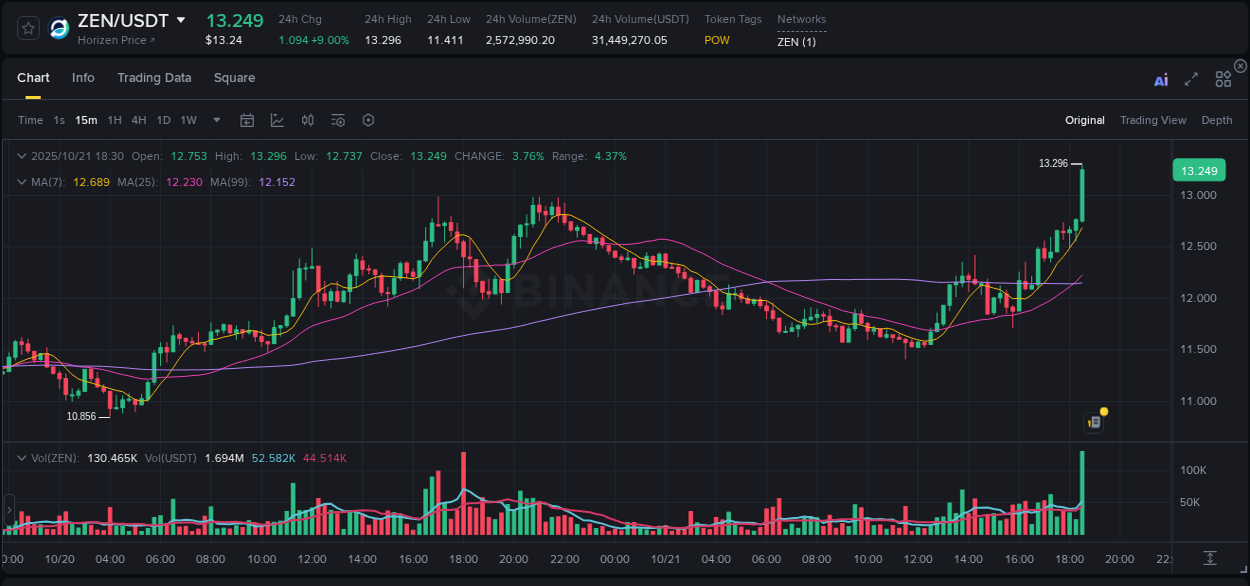
Task: Switch to the Trading Data tab
Action: pyautogui.click(x=154, y=77)
